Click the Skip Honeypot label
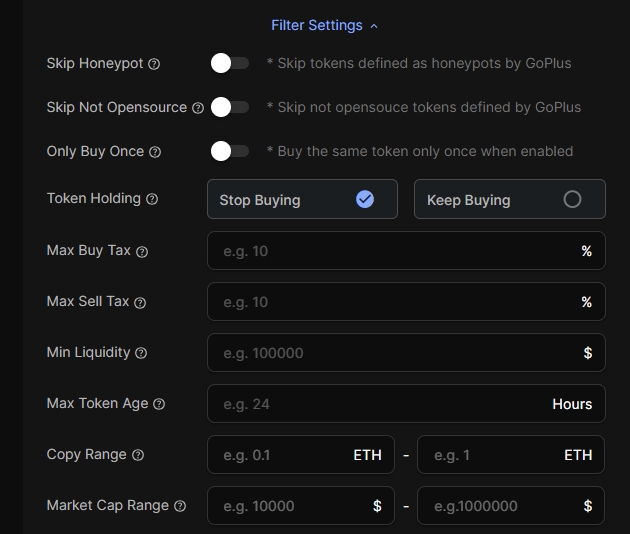This screenshot has height=534, width=630. click(x=95, y=63)
